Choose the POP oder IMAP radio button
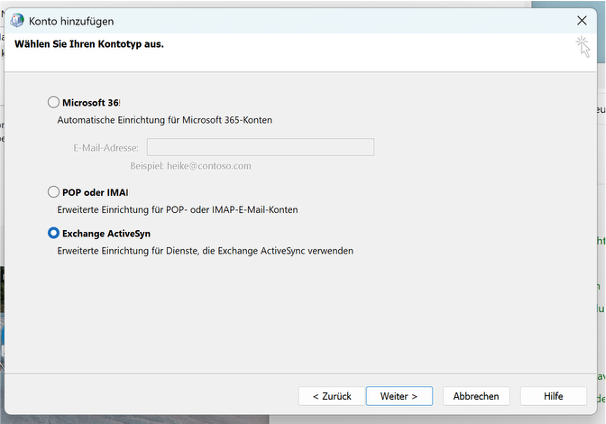606x424 pixels. pos(54,192)
